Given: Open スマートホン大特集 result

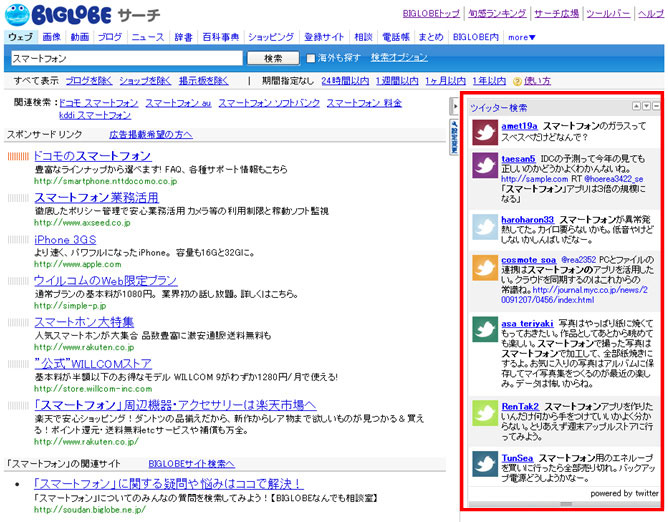Looking at the screenshot, I should click(84, 322).
